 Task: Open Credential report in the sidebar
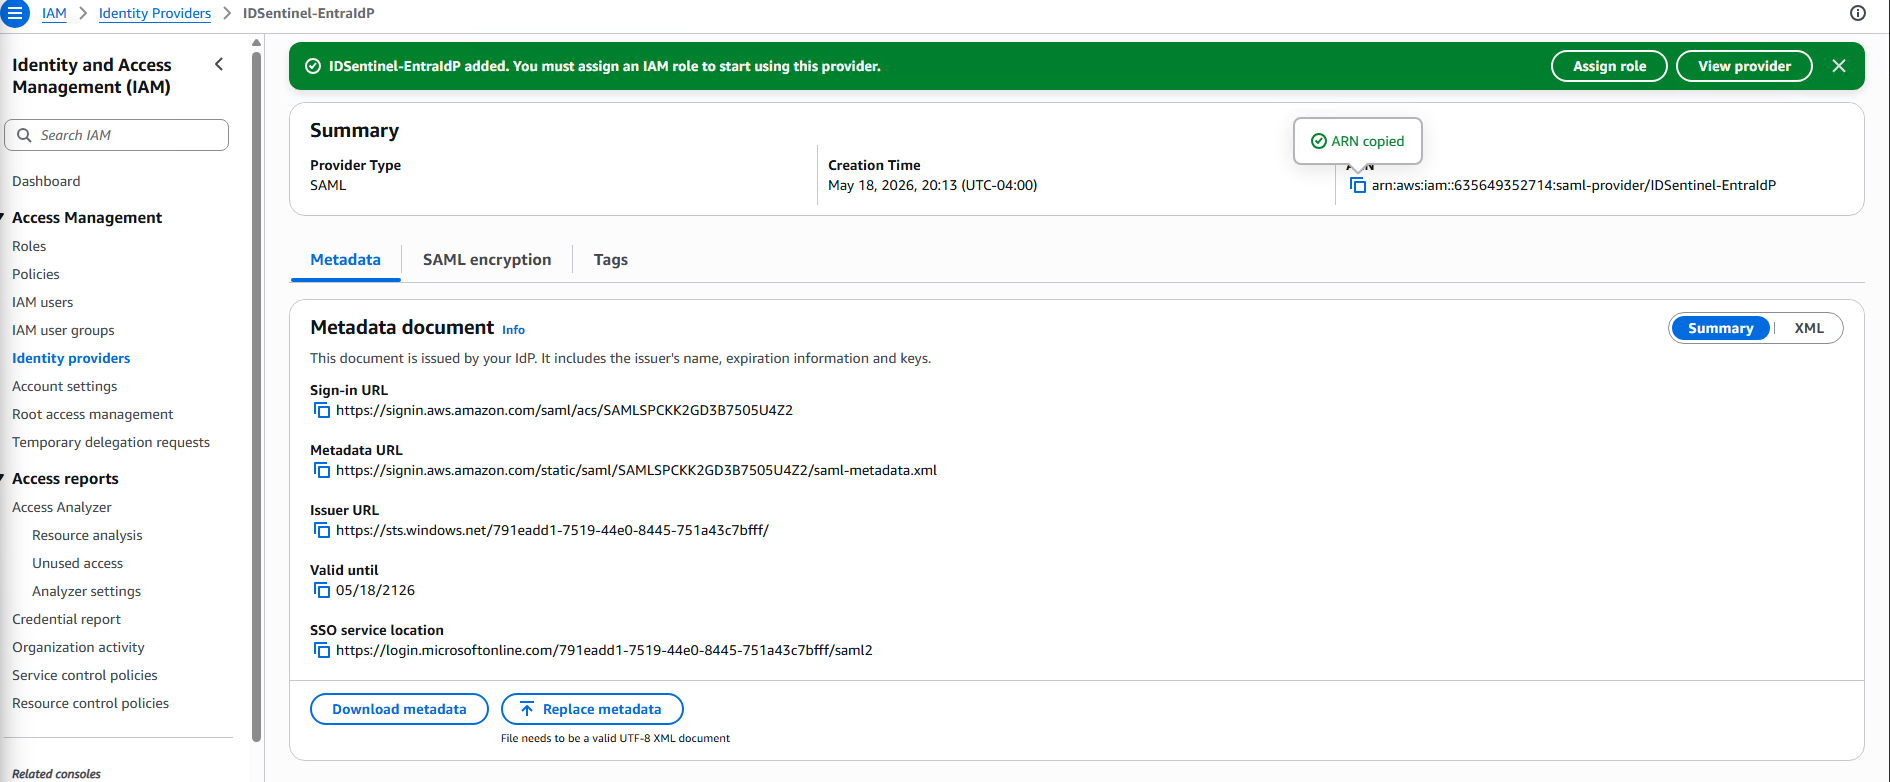coord(66,619)
